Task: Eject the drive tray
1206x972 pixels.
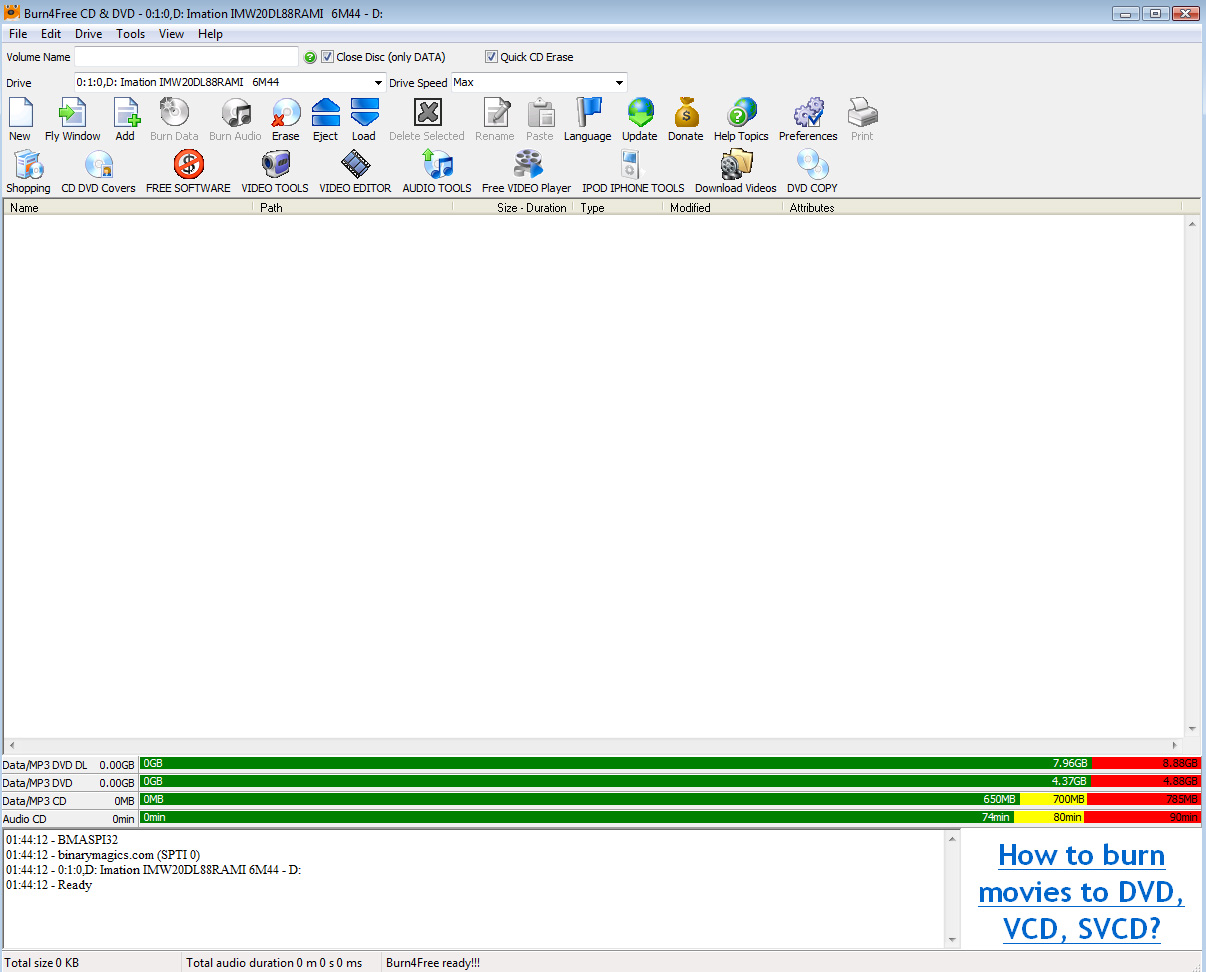Action: tap(326, 120)
